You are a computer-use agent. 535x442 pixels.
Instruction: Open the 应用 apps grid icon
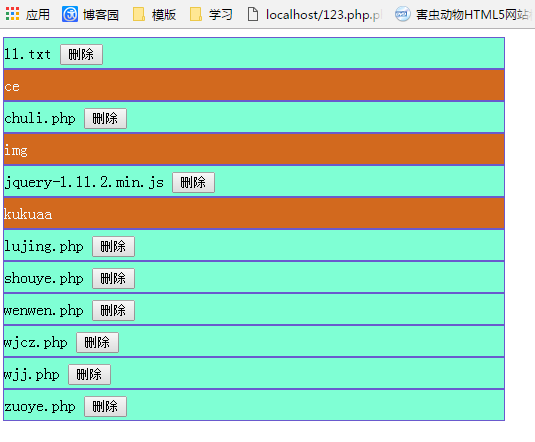pyautogui.click(x=12, y=14)
